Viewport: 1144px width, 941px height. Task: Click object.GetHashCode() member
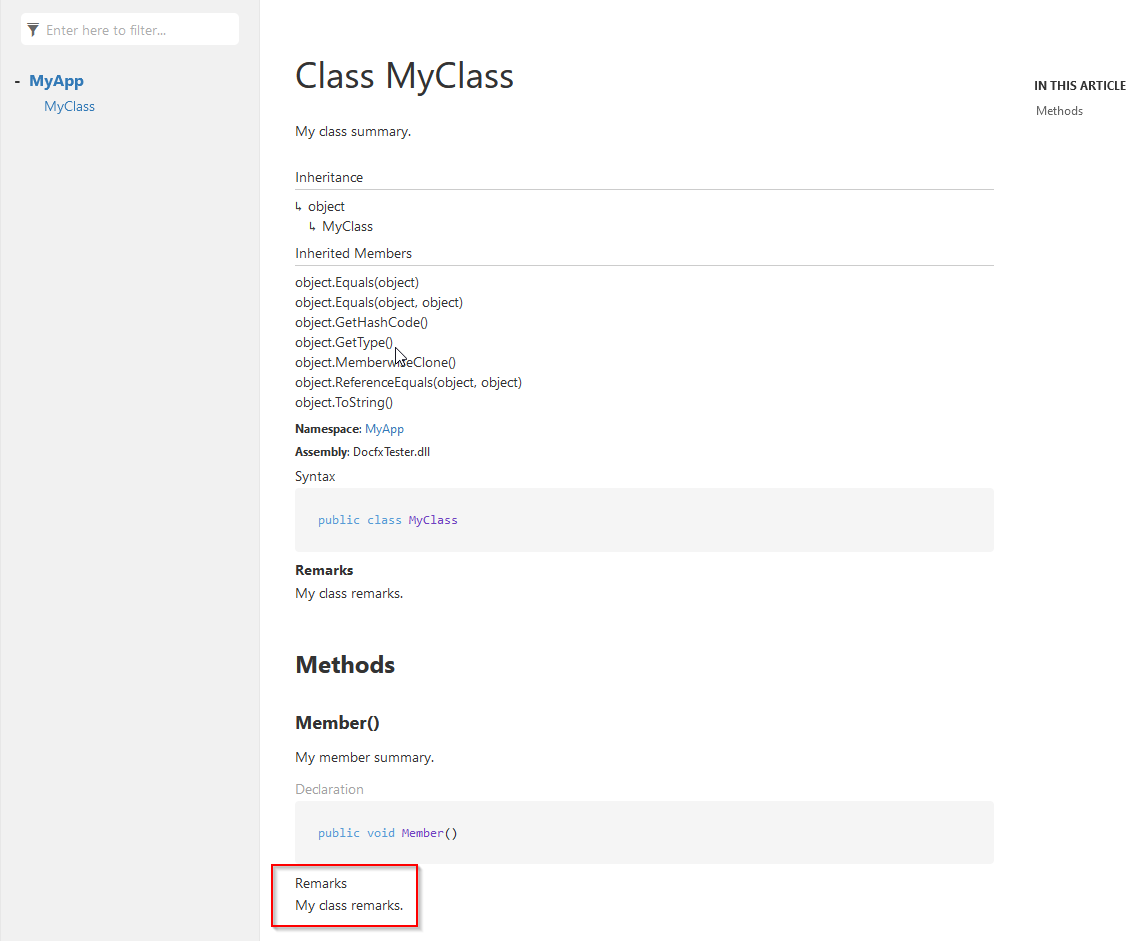pyautogui.click(x=361, y=322)
